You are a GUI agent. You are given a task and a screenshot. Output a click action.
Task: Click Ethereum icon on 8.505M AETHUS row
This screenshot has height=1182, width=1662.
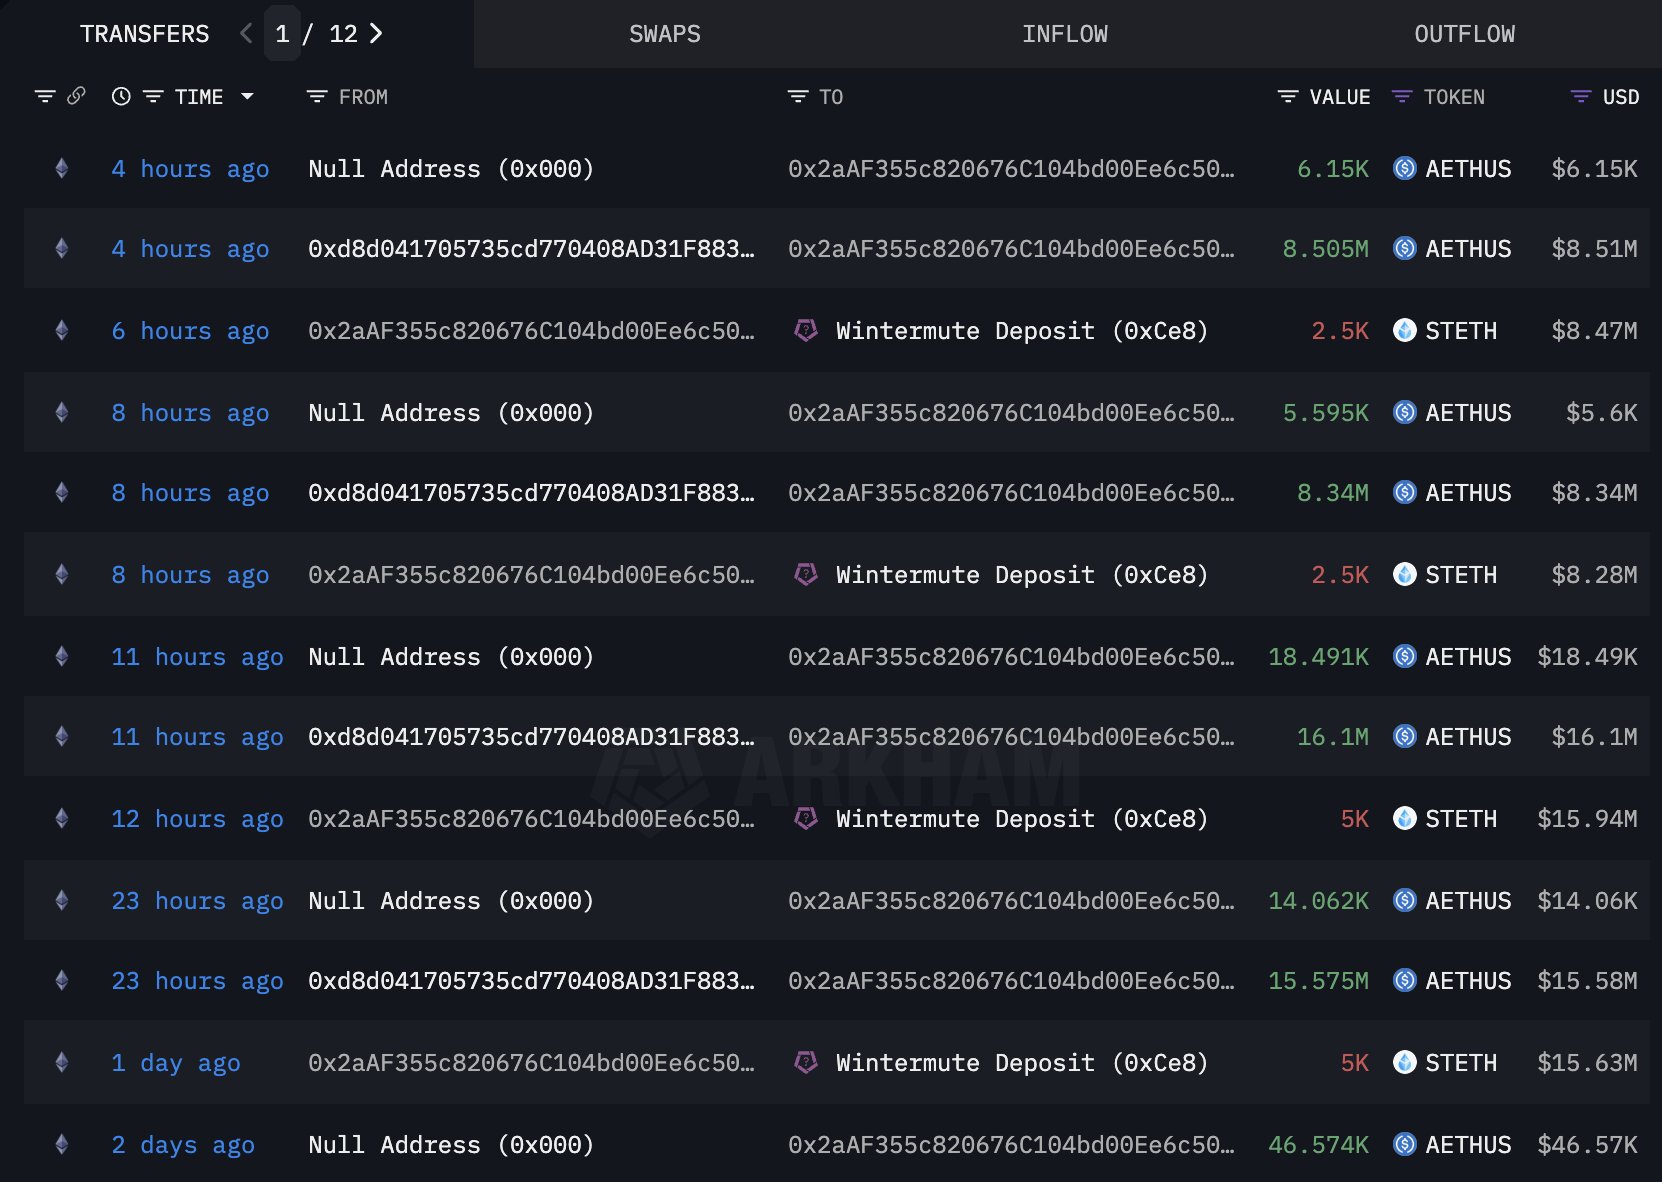pyautogui.click(x=62, y=249)
